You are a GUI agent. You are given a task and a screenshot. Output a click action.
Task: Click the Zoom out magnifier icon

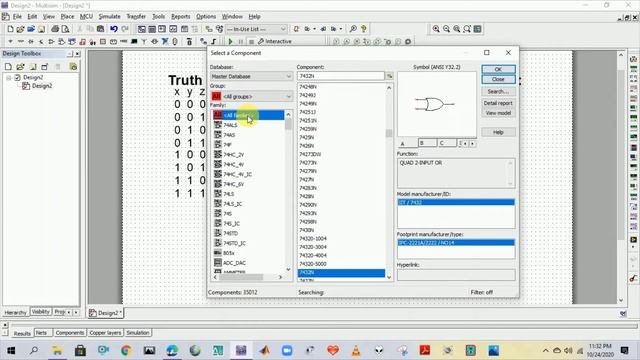[x=447, y=29]
